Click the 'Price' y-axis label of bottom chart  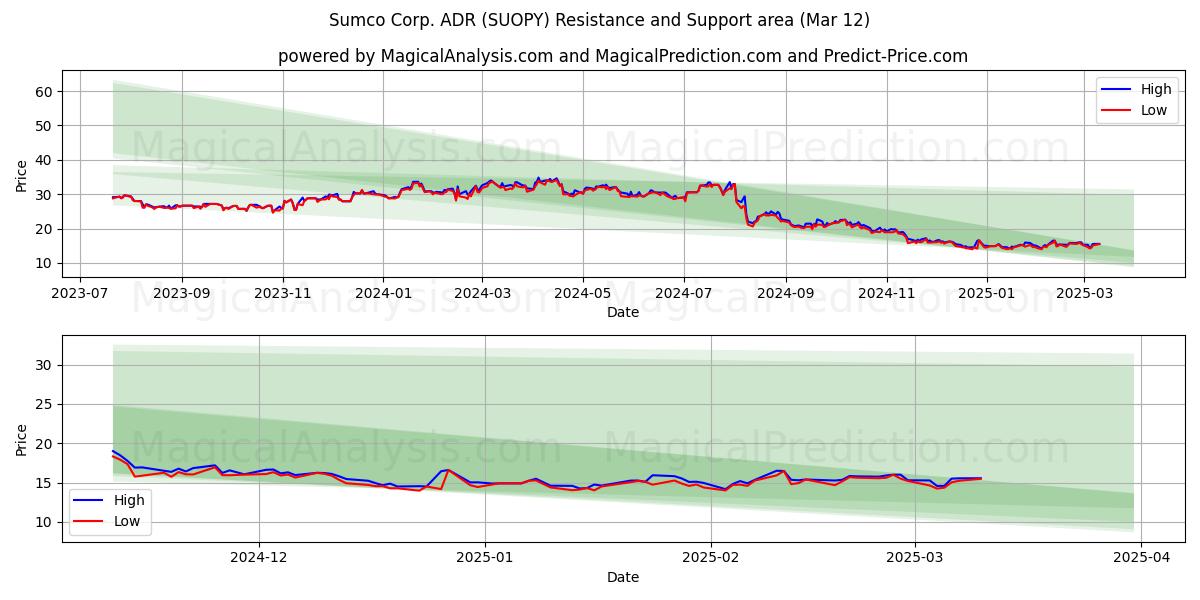[x=22, y=439]
